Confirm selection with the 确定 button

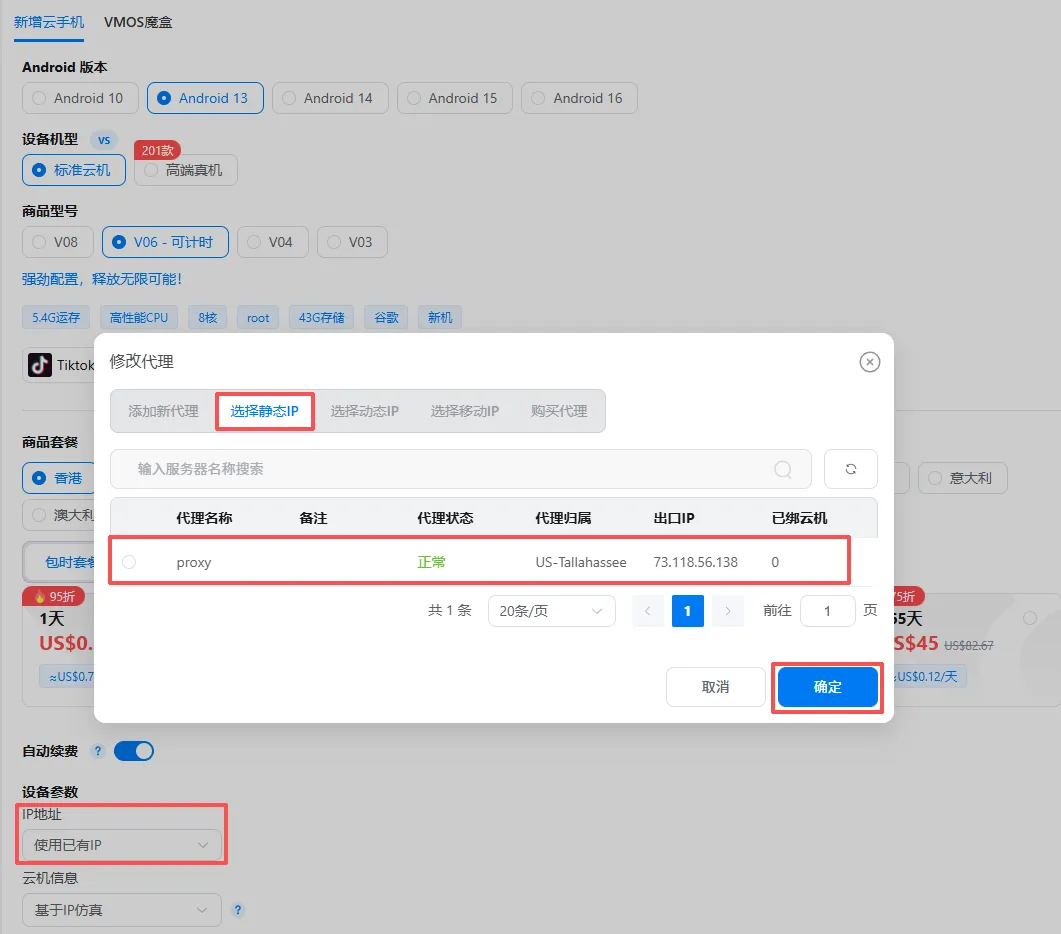827,687
